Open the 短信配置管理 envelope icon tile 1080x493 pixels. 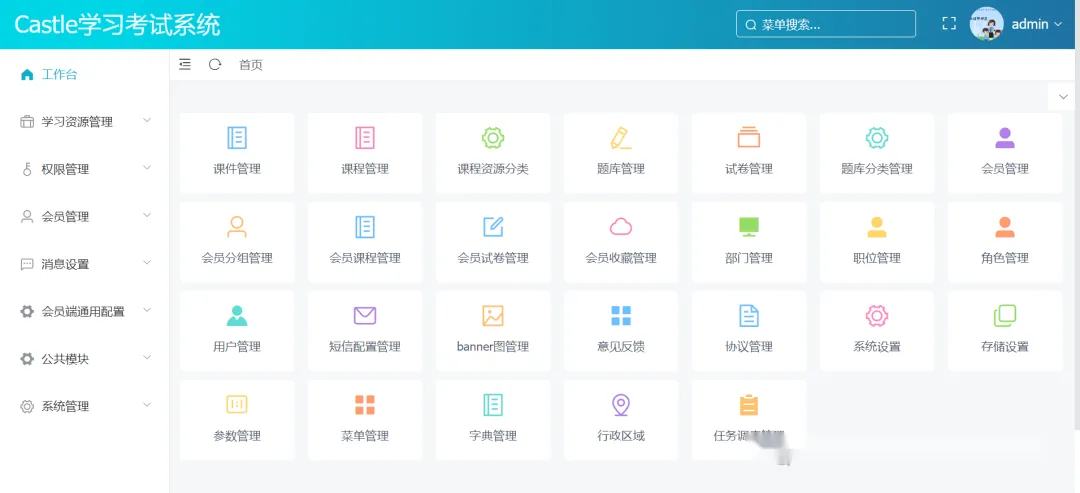click(x=364, y=331)
